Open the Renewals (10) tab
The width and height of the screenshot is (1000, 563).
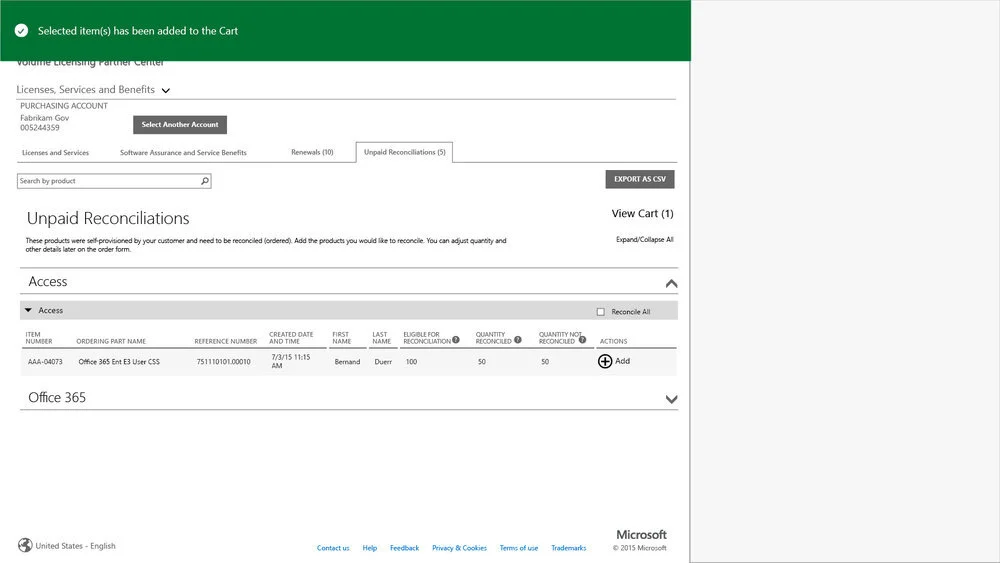pos(312,152)
